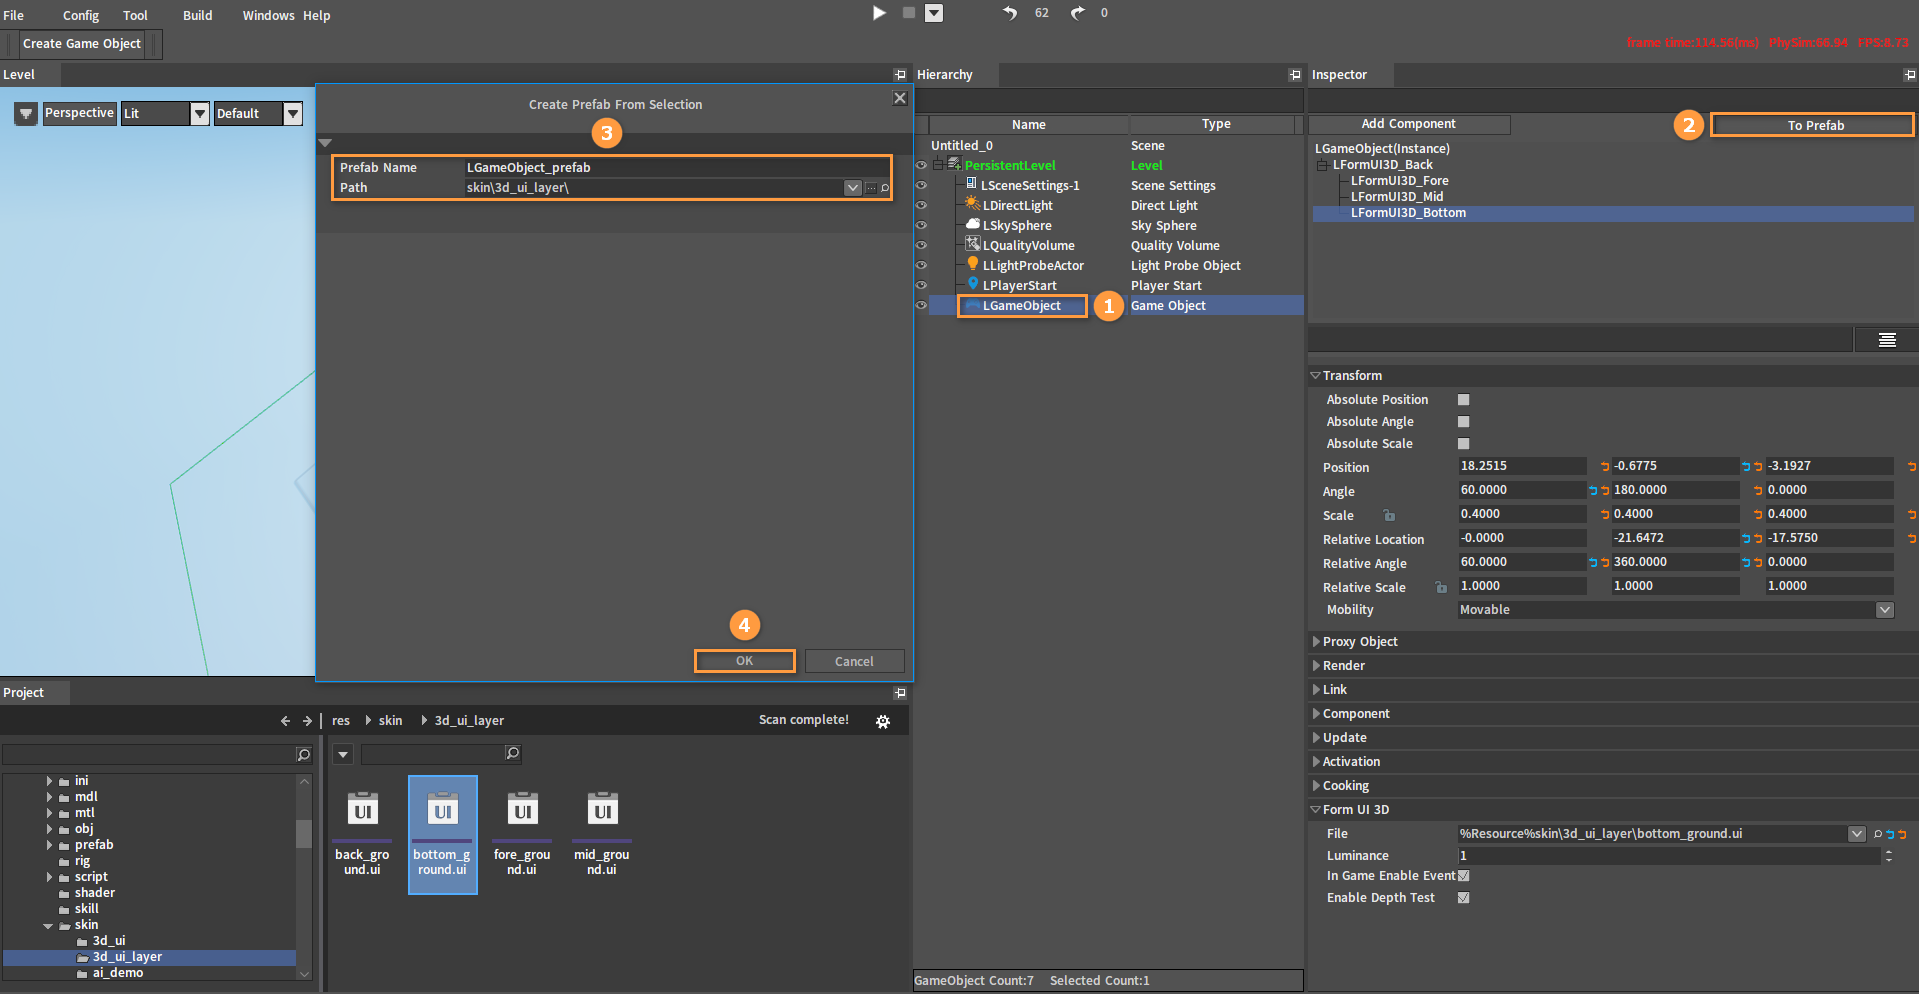This screenshot has width=1919, height=994.
Task: Enable the Absolute Position checkbox
Action: [1464, 400]
